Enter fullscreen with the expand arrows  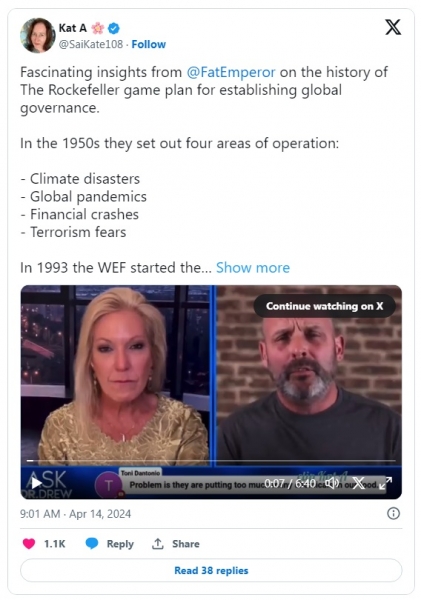pyautogui.click(x=385, y=483)
